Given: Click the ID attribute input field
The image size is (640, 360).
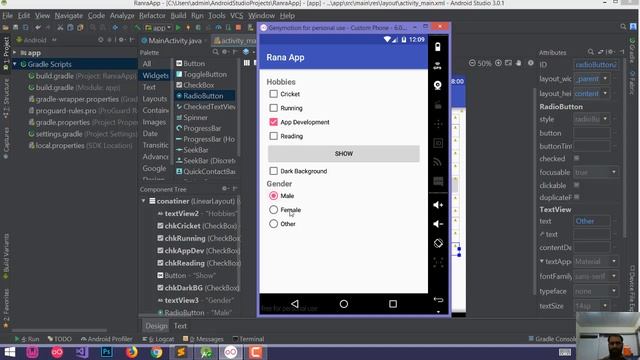Looking at the screenshot, I should point(596,64).
